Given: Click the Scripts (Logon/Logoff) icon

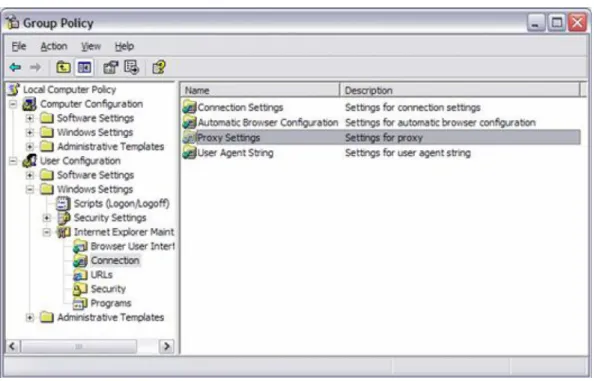Looking at the screenshot, I should 63,203.
